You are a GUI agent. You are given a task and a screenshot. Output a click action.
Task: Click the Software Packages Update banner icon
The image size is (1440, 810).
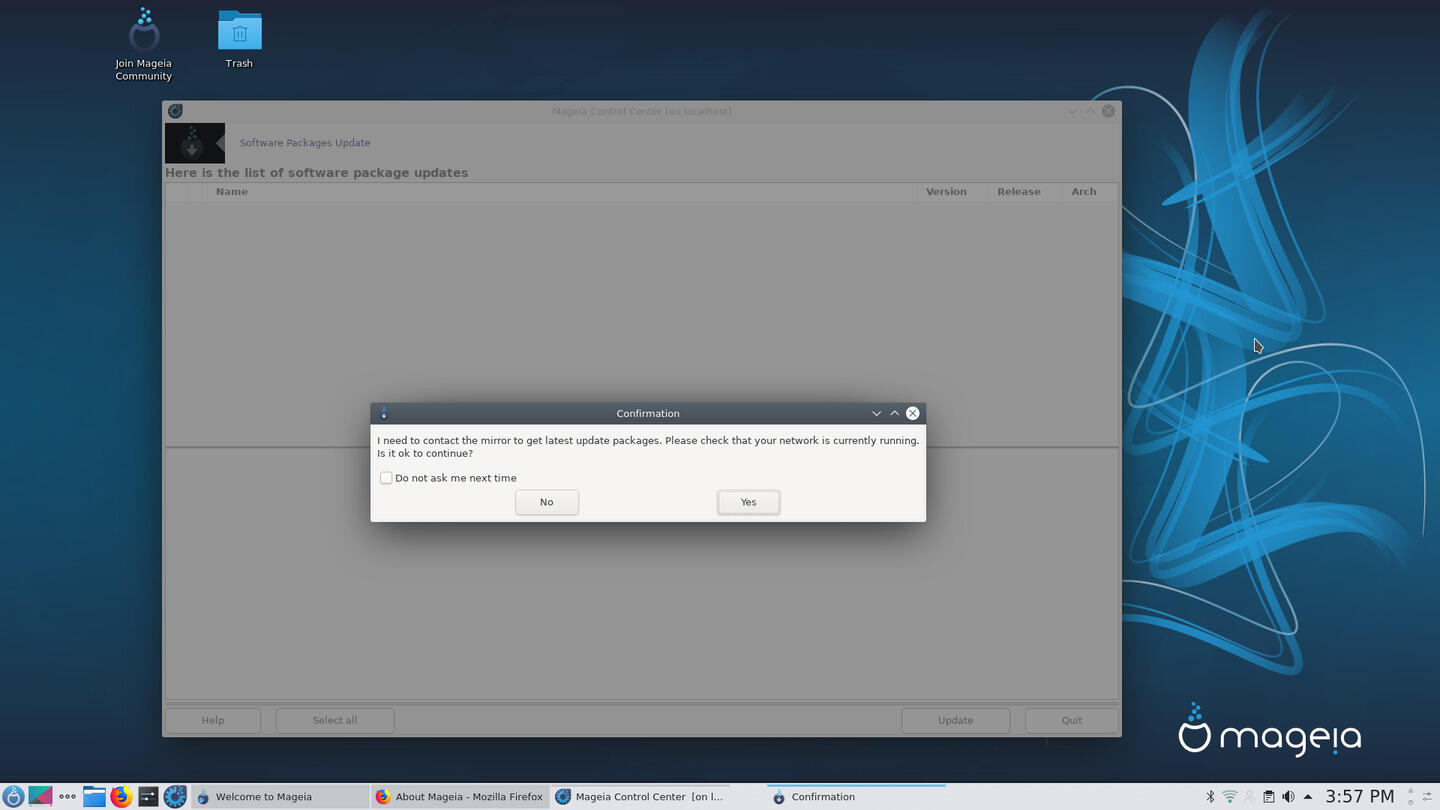click(x=194, y=143)
